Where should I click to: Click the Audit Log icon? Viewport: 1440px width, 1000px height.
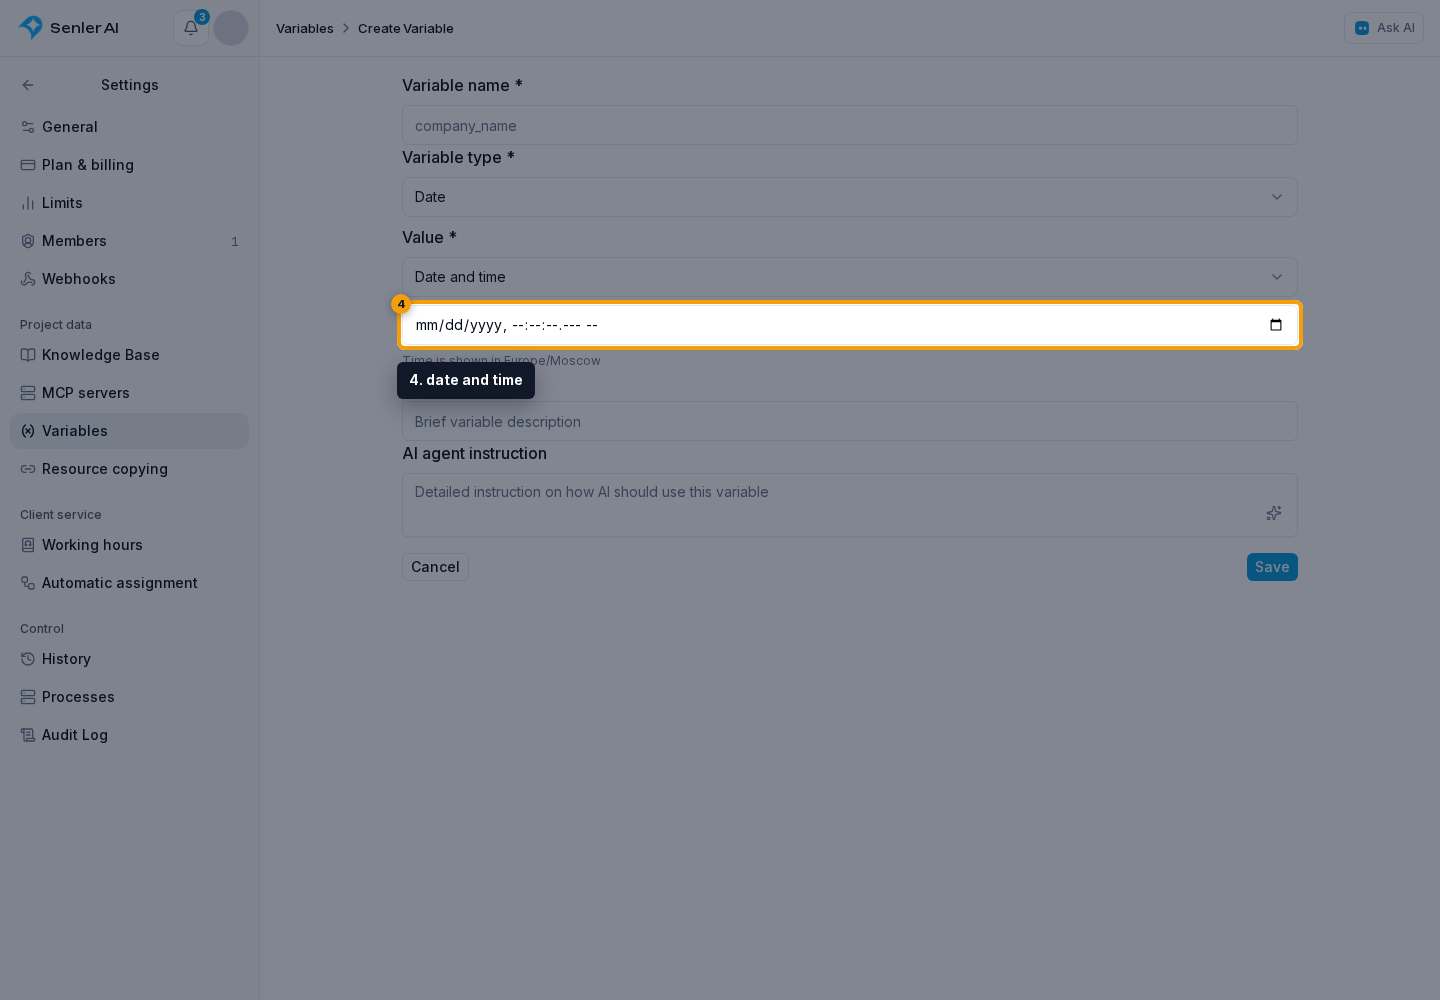coord(28,735)
